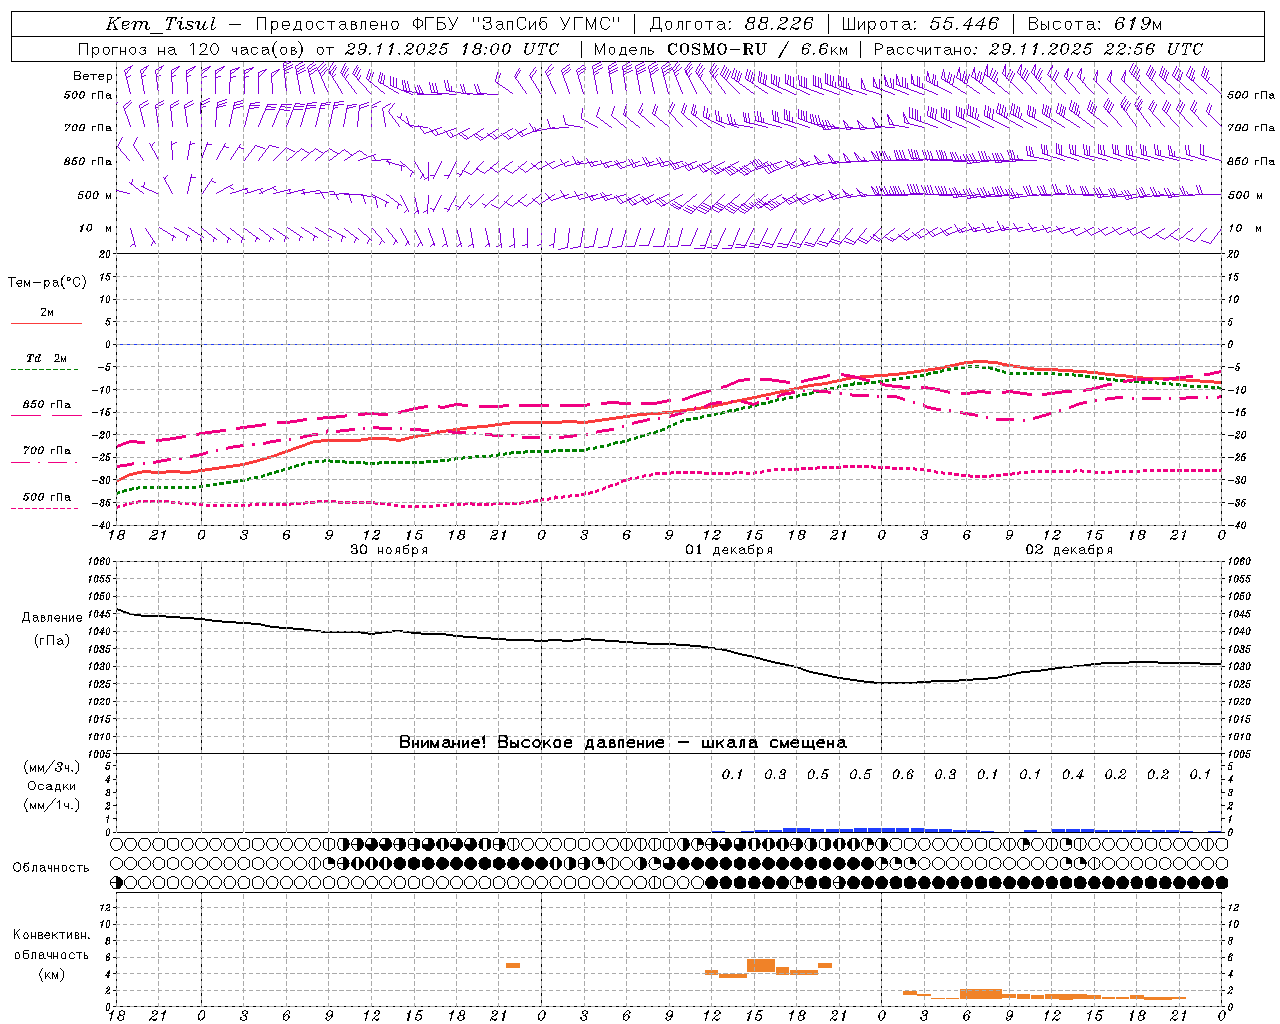Click the Тем-ра(°C) temperature panel label
Screen dimensions: 1280x1024
(47, 283)
